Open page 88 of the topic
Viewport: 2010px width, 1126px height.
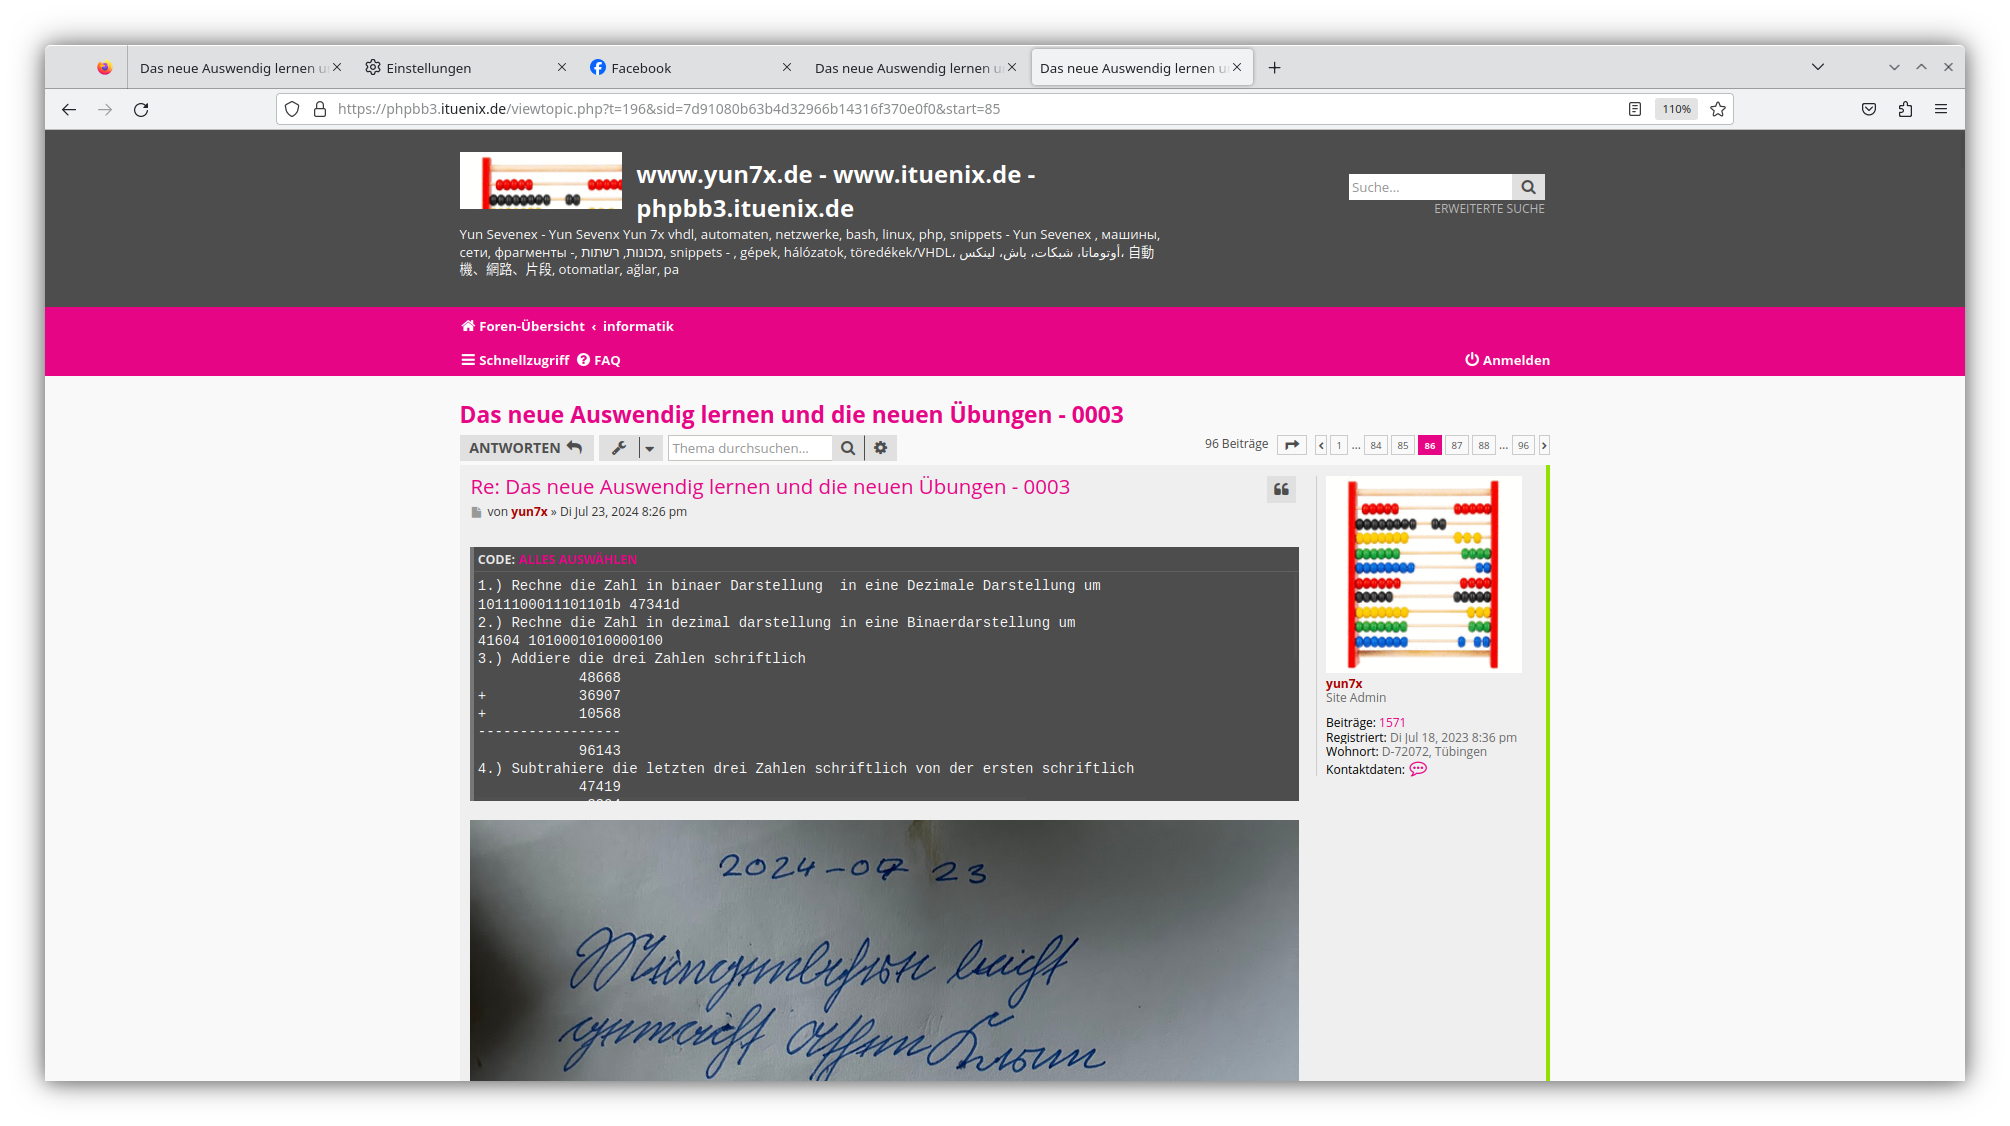pyautogui.click(x=1484, y=445)
